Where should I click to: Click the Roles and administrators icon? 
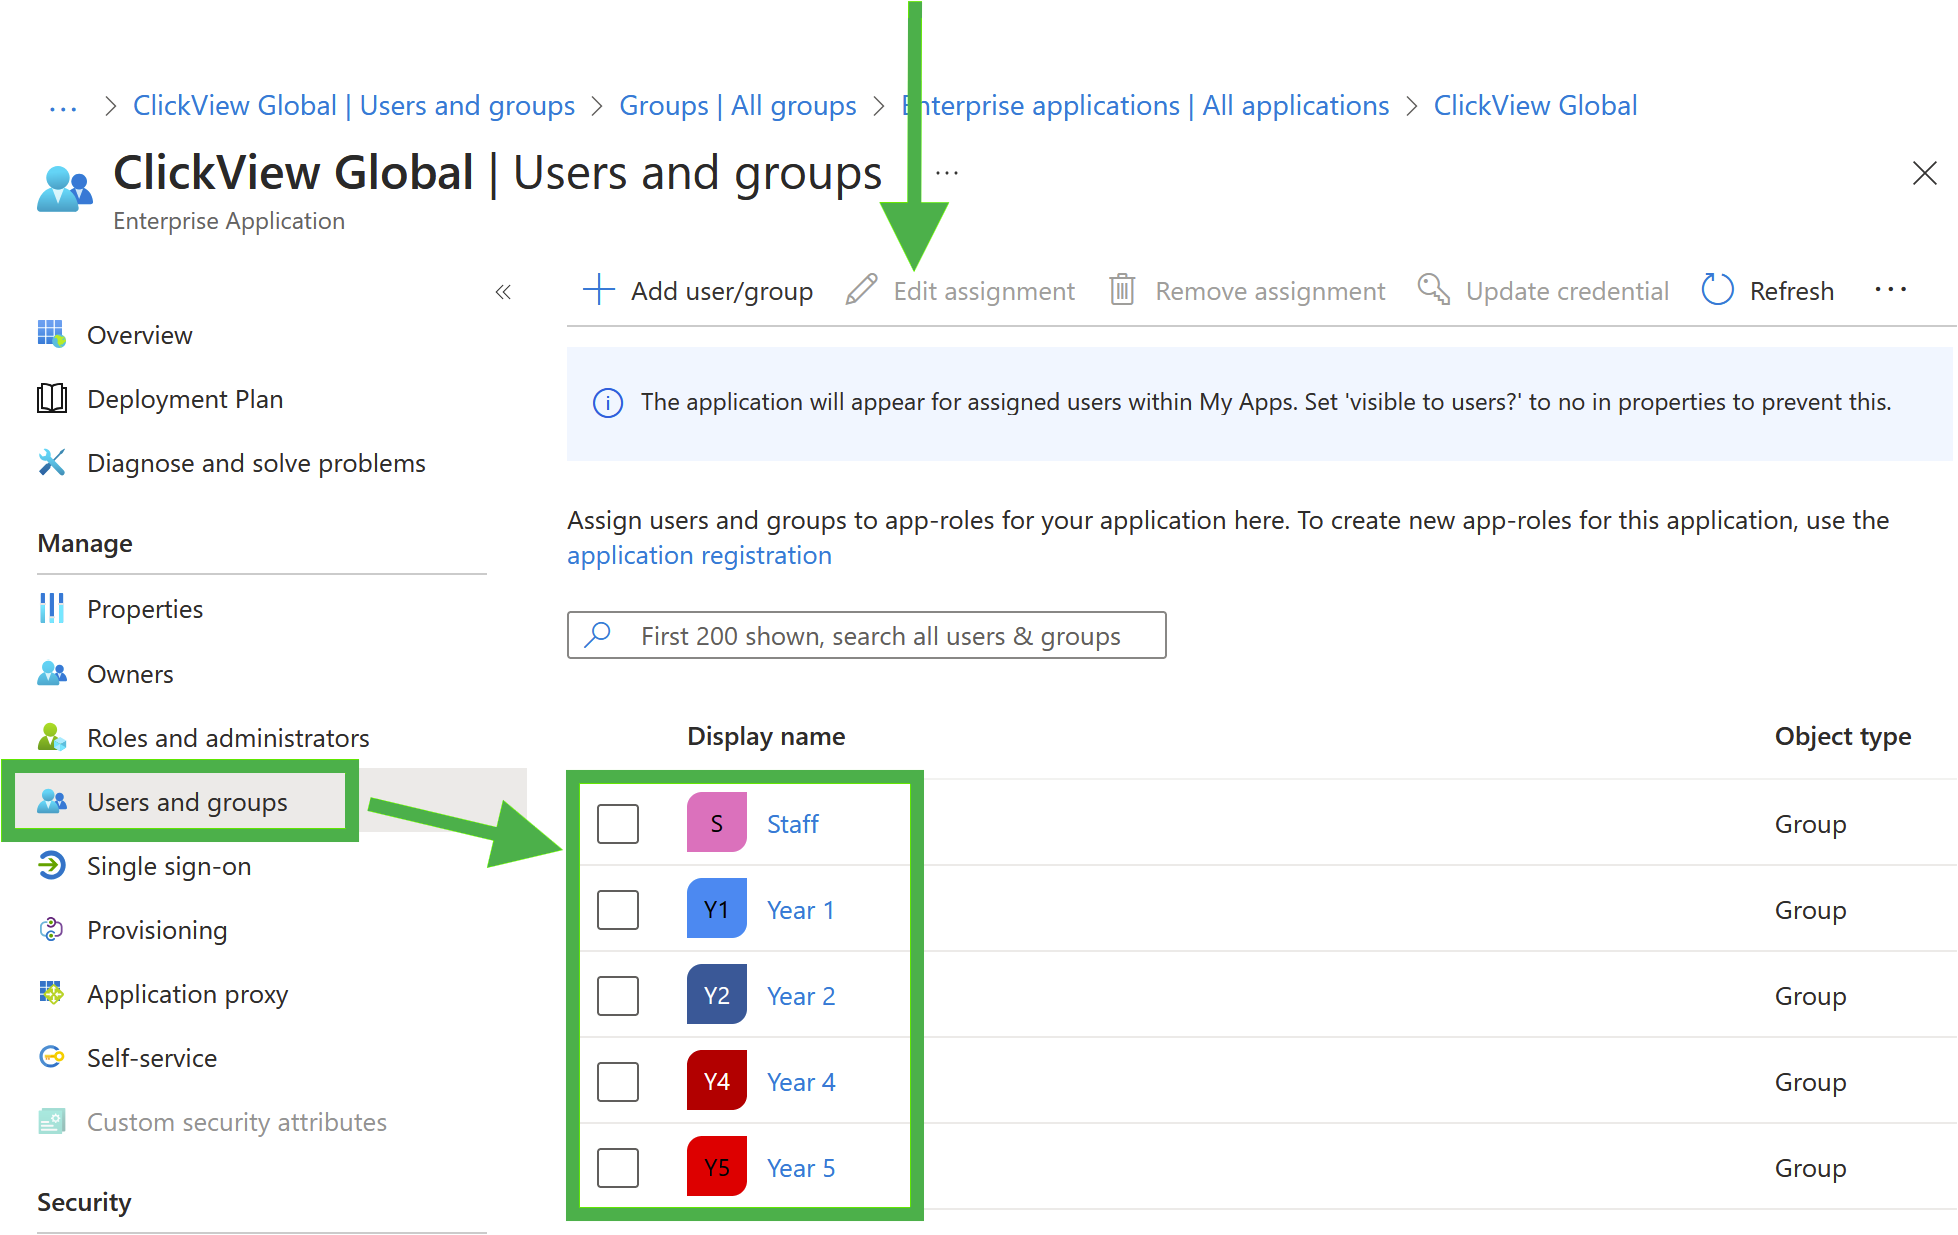coord(52,737)
